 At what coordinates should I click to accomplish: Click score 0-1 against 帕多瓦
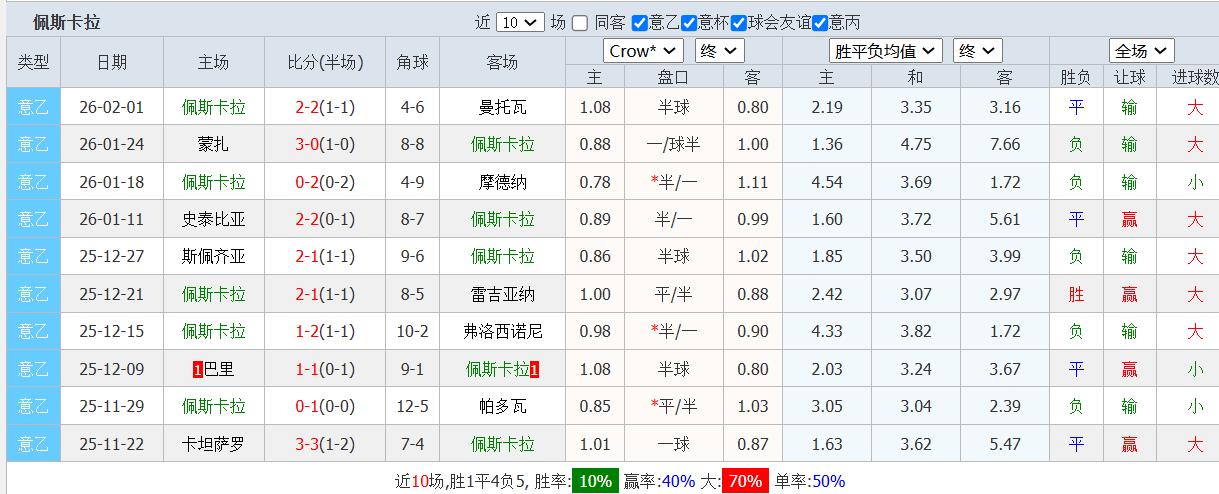(x=307, y=406)
